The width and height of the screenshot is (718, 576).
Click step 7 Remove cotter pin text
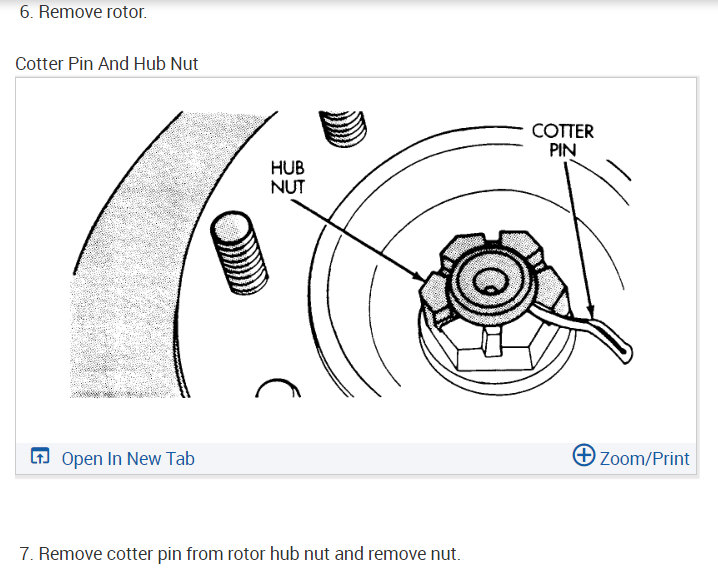(240, 554)
